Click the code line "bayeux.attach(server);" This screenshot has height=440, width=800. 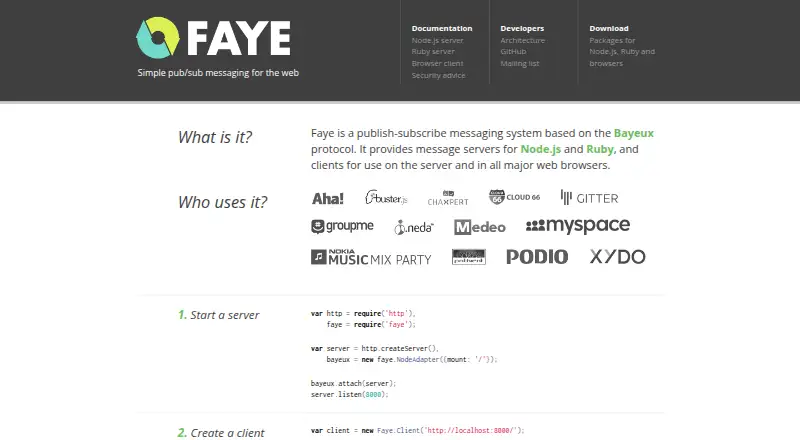tap(353, 383)
